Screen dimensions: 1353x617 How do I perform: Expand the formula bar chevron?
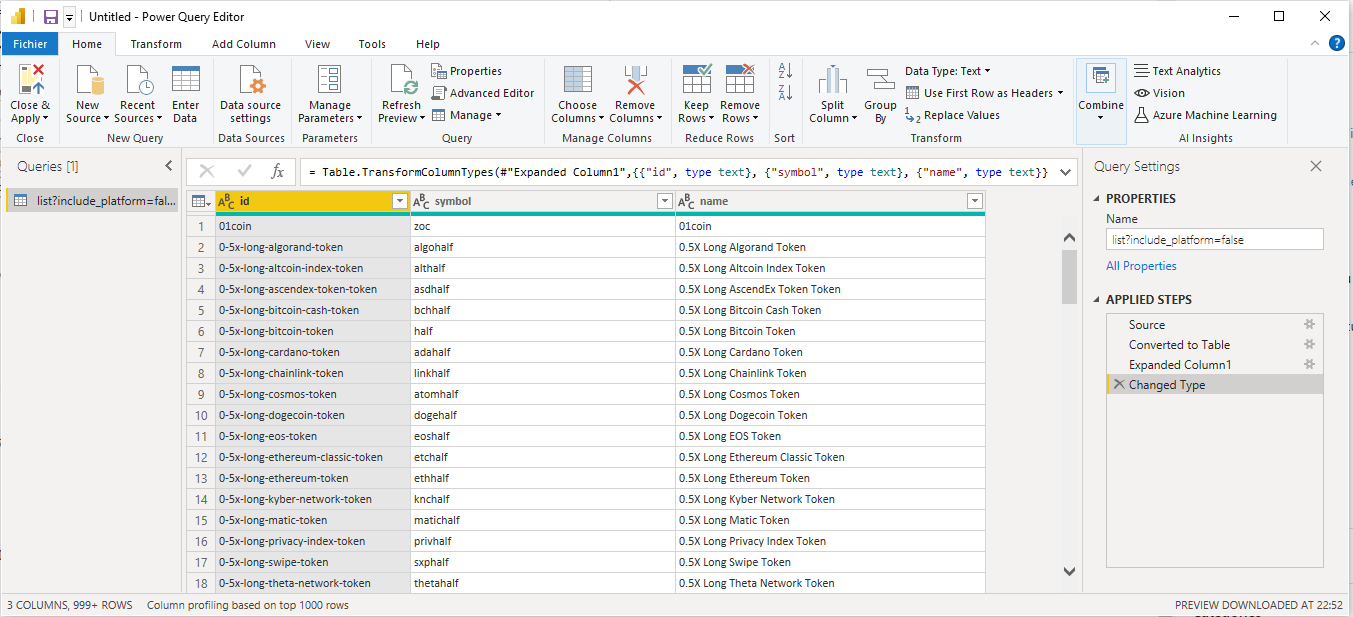click(x=1064, y=172)
